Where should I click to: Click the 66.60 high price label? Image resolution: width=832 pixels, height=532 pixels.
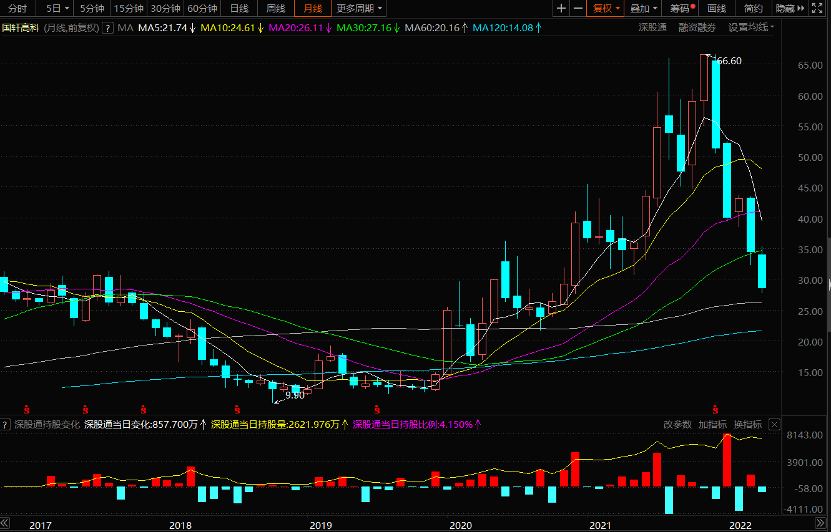click(729, 61)
